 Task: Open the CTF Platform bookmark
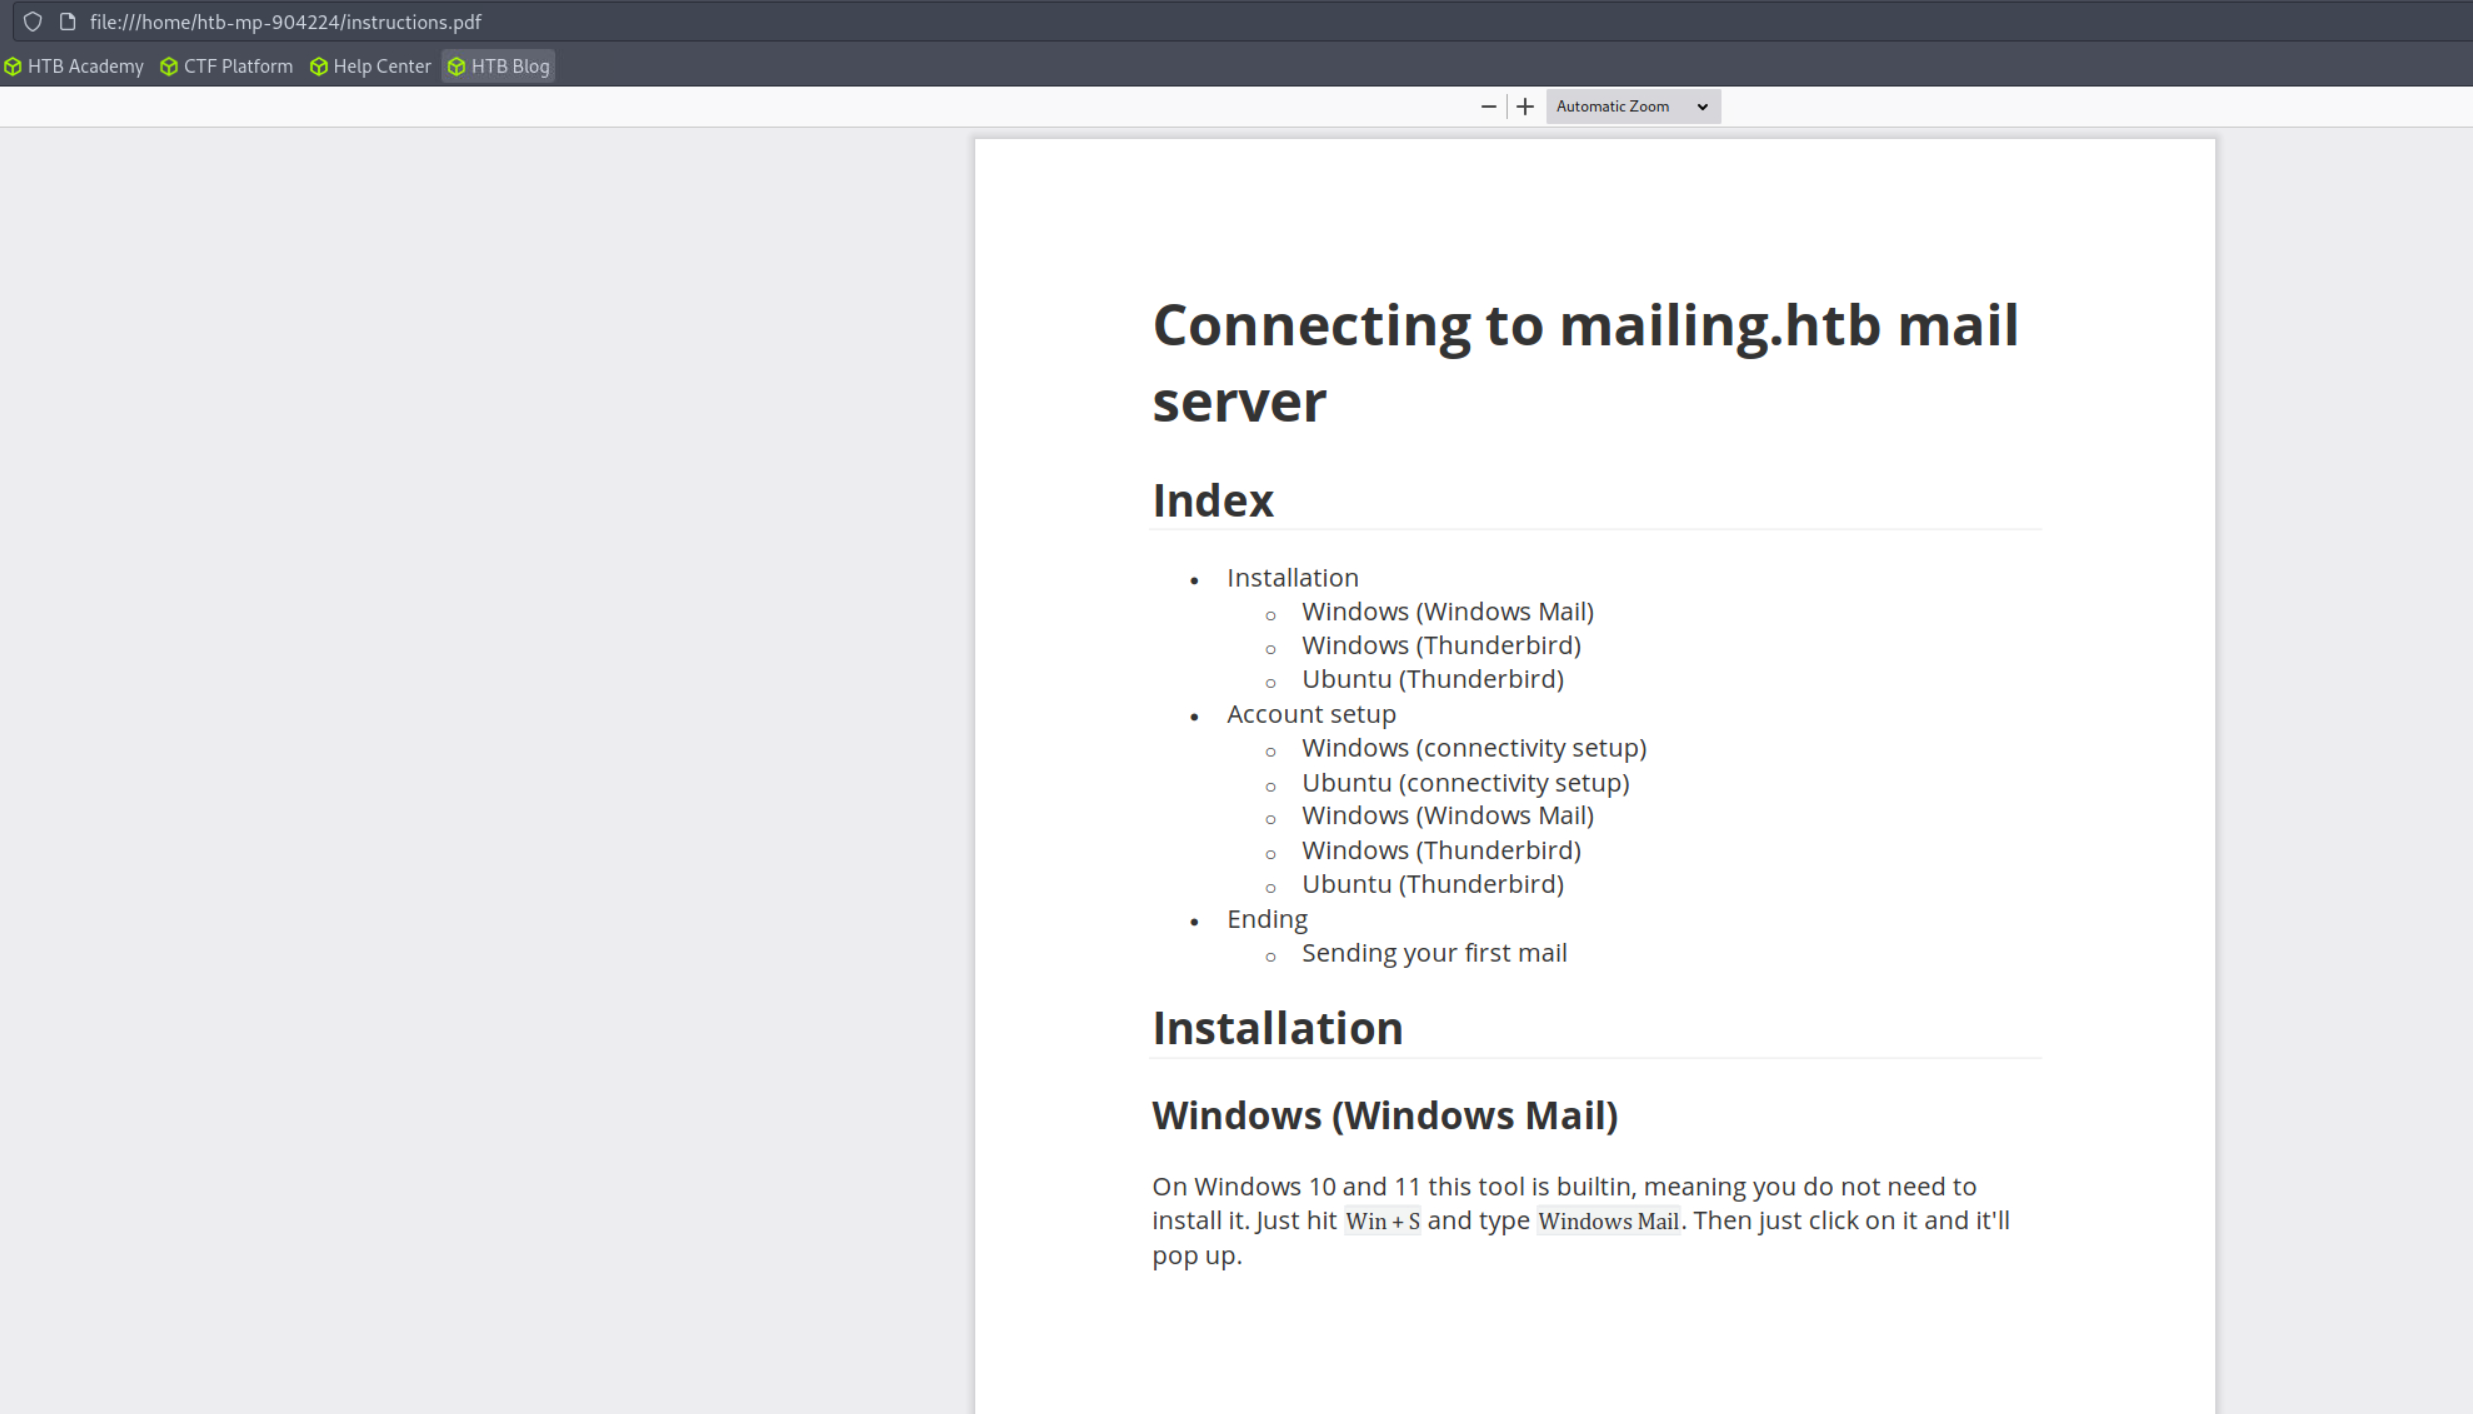click(x=227, y=66)
